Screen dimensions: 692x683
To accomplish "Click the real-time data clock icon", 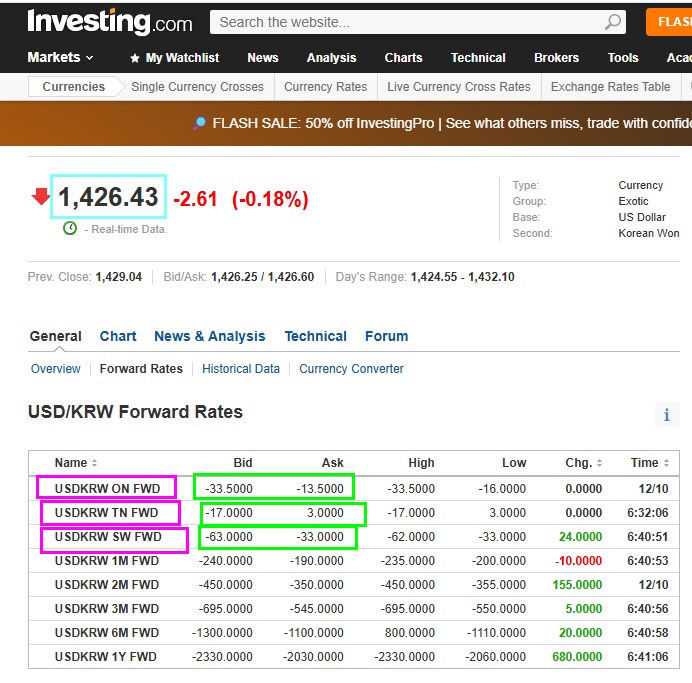I will pyautogui.click(x=70, y=228).
